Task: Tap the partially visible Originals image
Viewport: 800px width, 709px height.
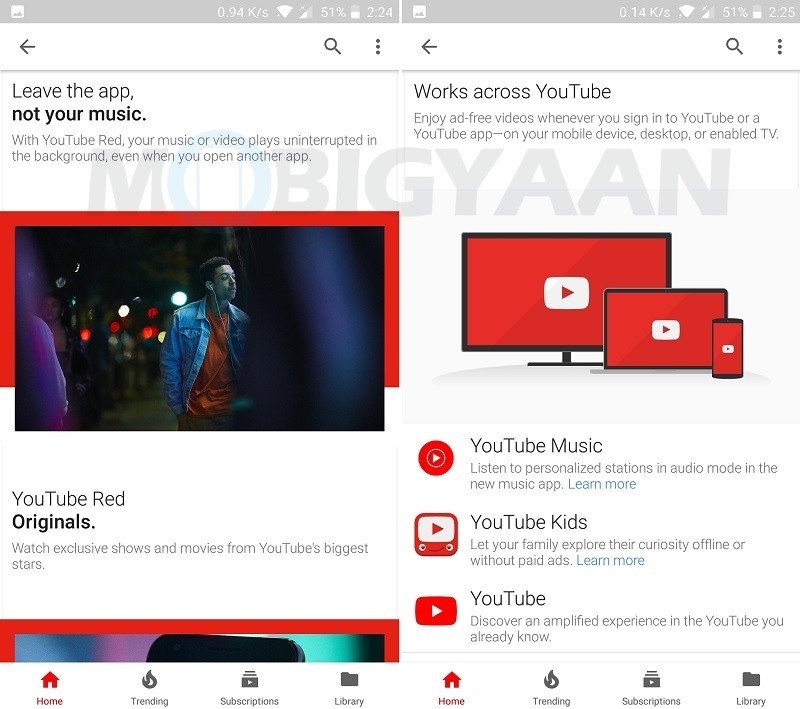Action: tap(199, 647)
